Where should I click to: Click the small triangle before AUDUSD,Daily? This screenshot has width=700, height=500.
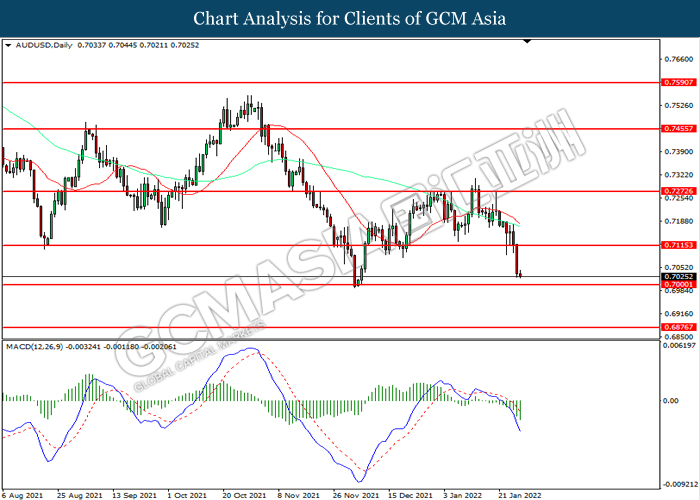point(8,45)
